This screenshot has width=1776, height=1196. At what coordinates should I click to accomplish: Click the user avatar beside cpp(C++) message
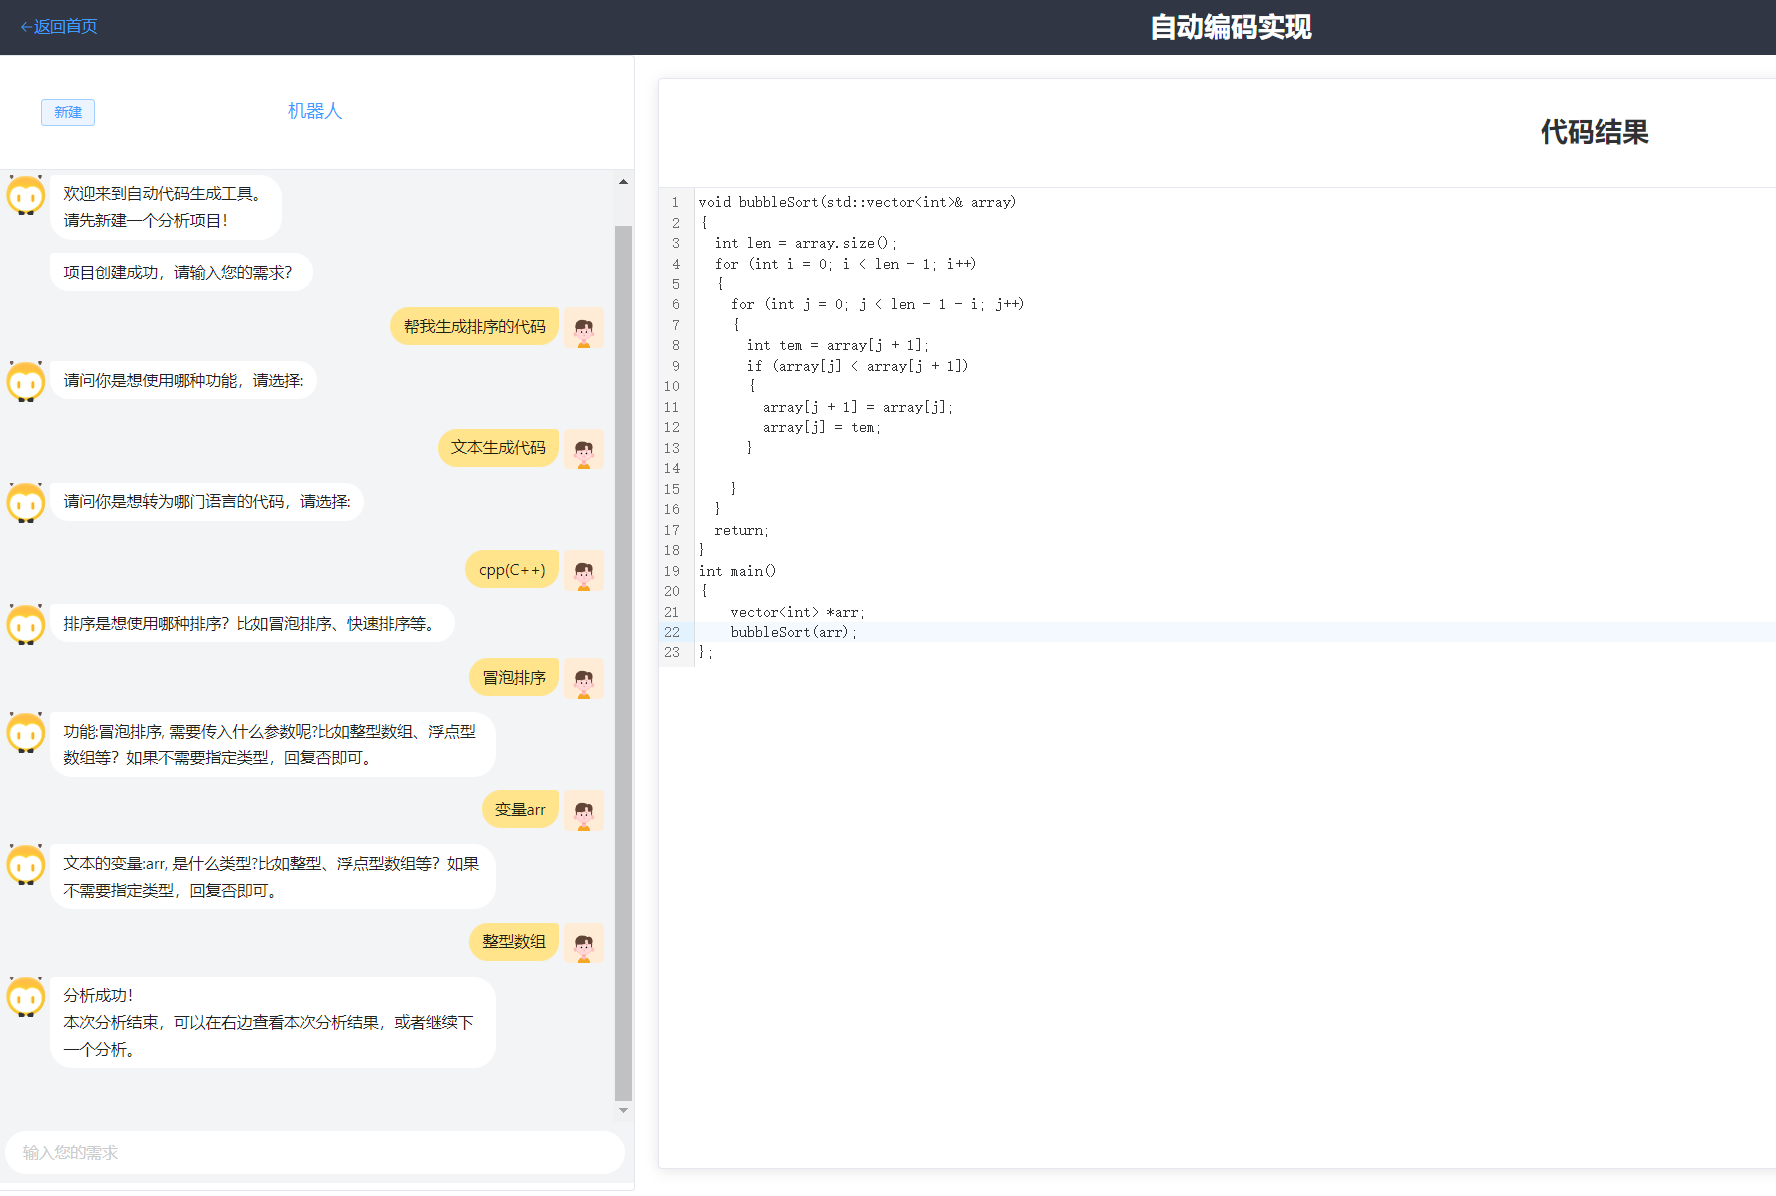point(584,571)
